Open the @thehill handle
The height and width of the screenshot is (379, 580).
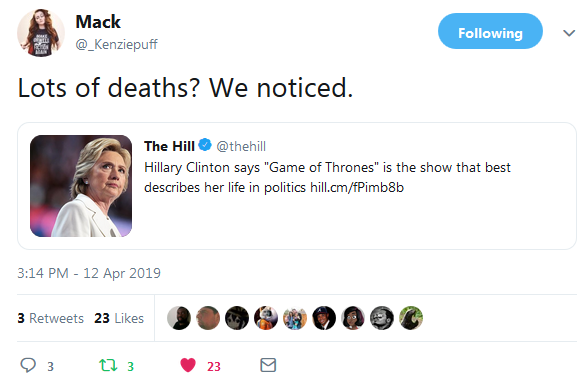point(241,146)
